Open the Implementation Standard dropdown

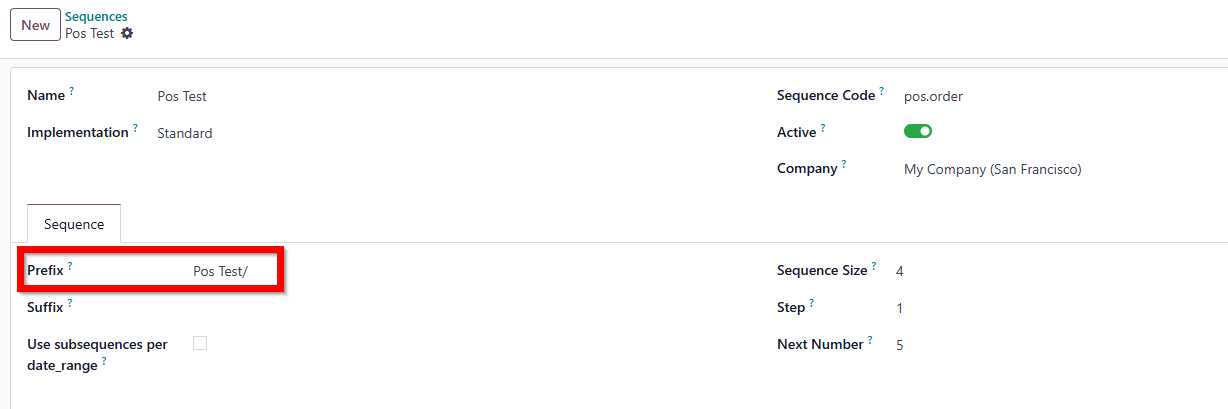tap(184, 133)
